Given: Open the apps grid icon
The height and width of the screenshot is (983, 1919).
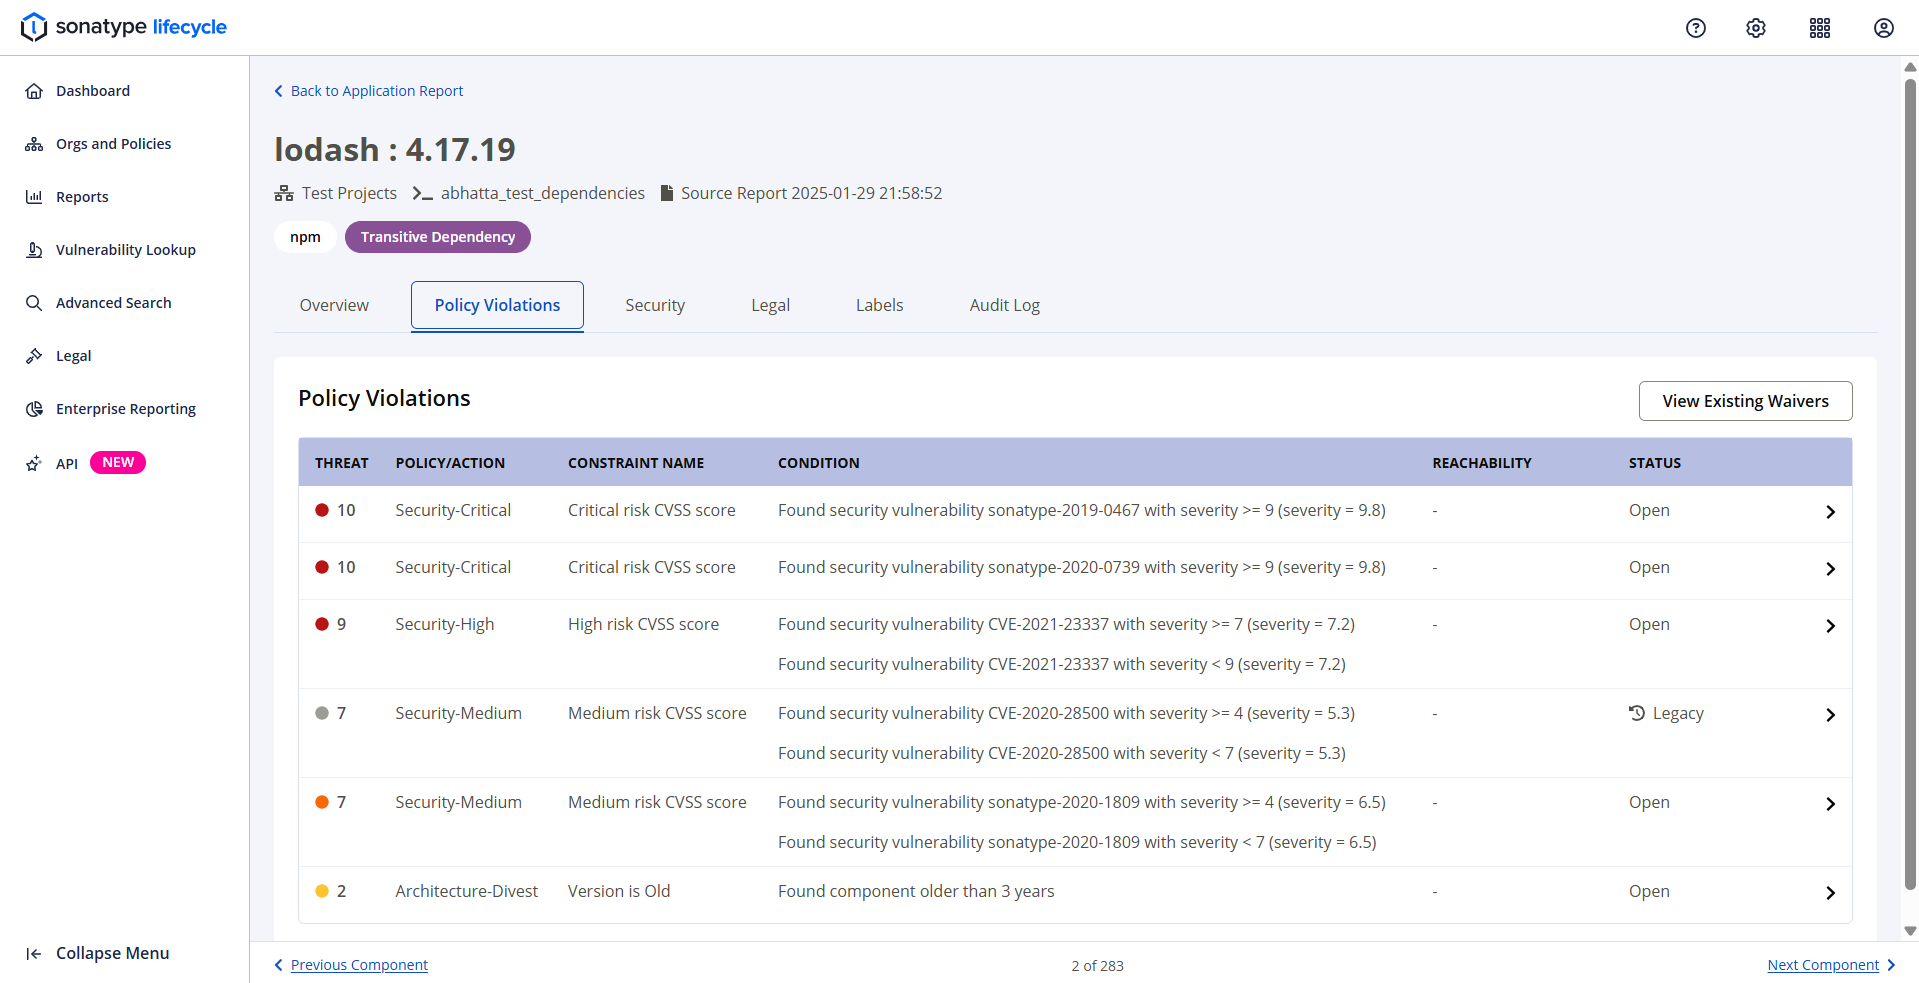Looking at the screenshot, I should point(1820,28).
